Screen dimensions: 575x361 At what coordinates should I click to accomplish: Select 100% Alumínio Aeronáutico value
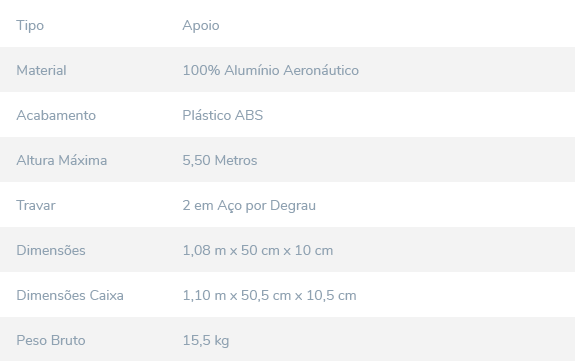271,70
